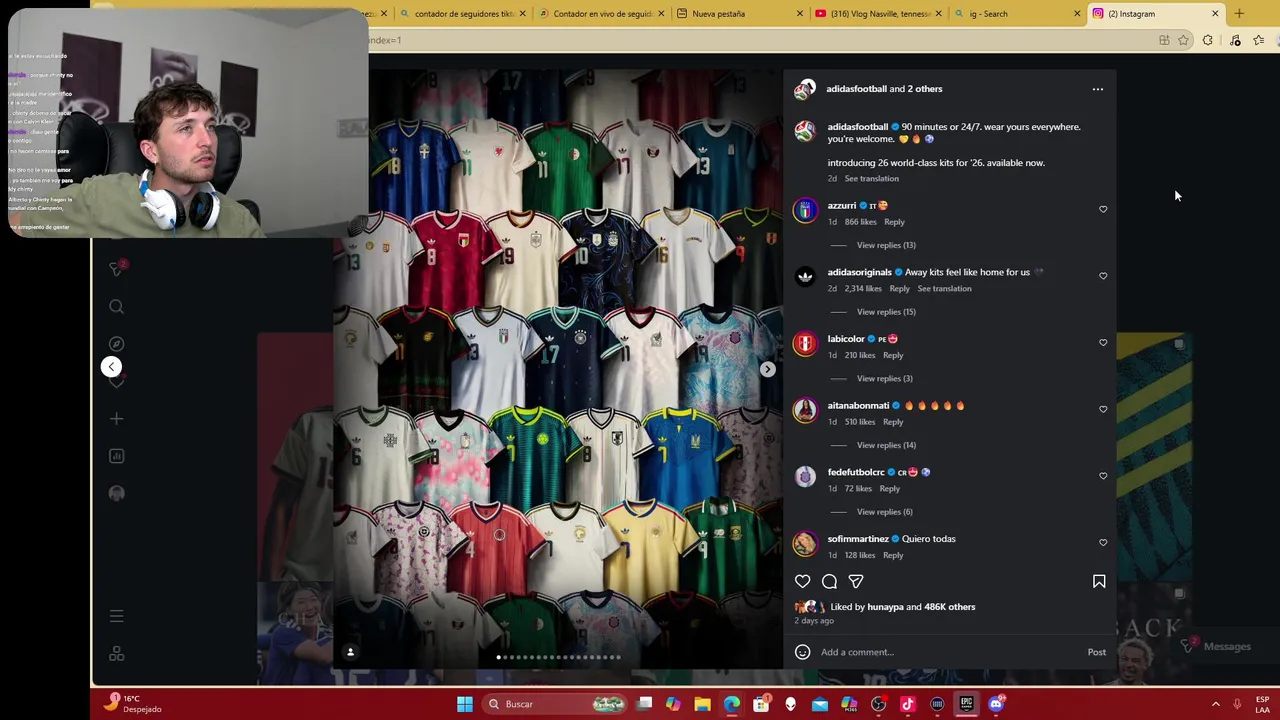The image size is (1280, 720).
Task: Expand View replies (3) under labicolor
Action: point(884,379)
